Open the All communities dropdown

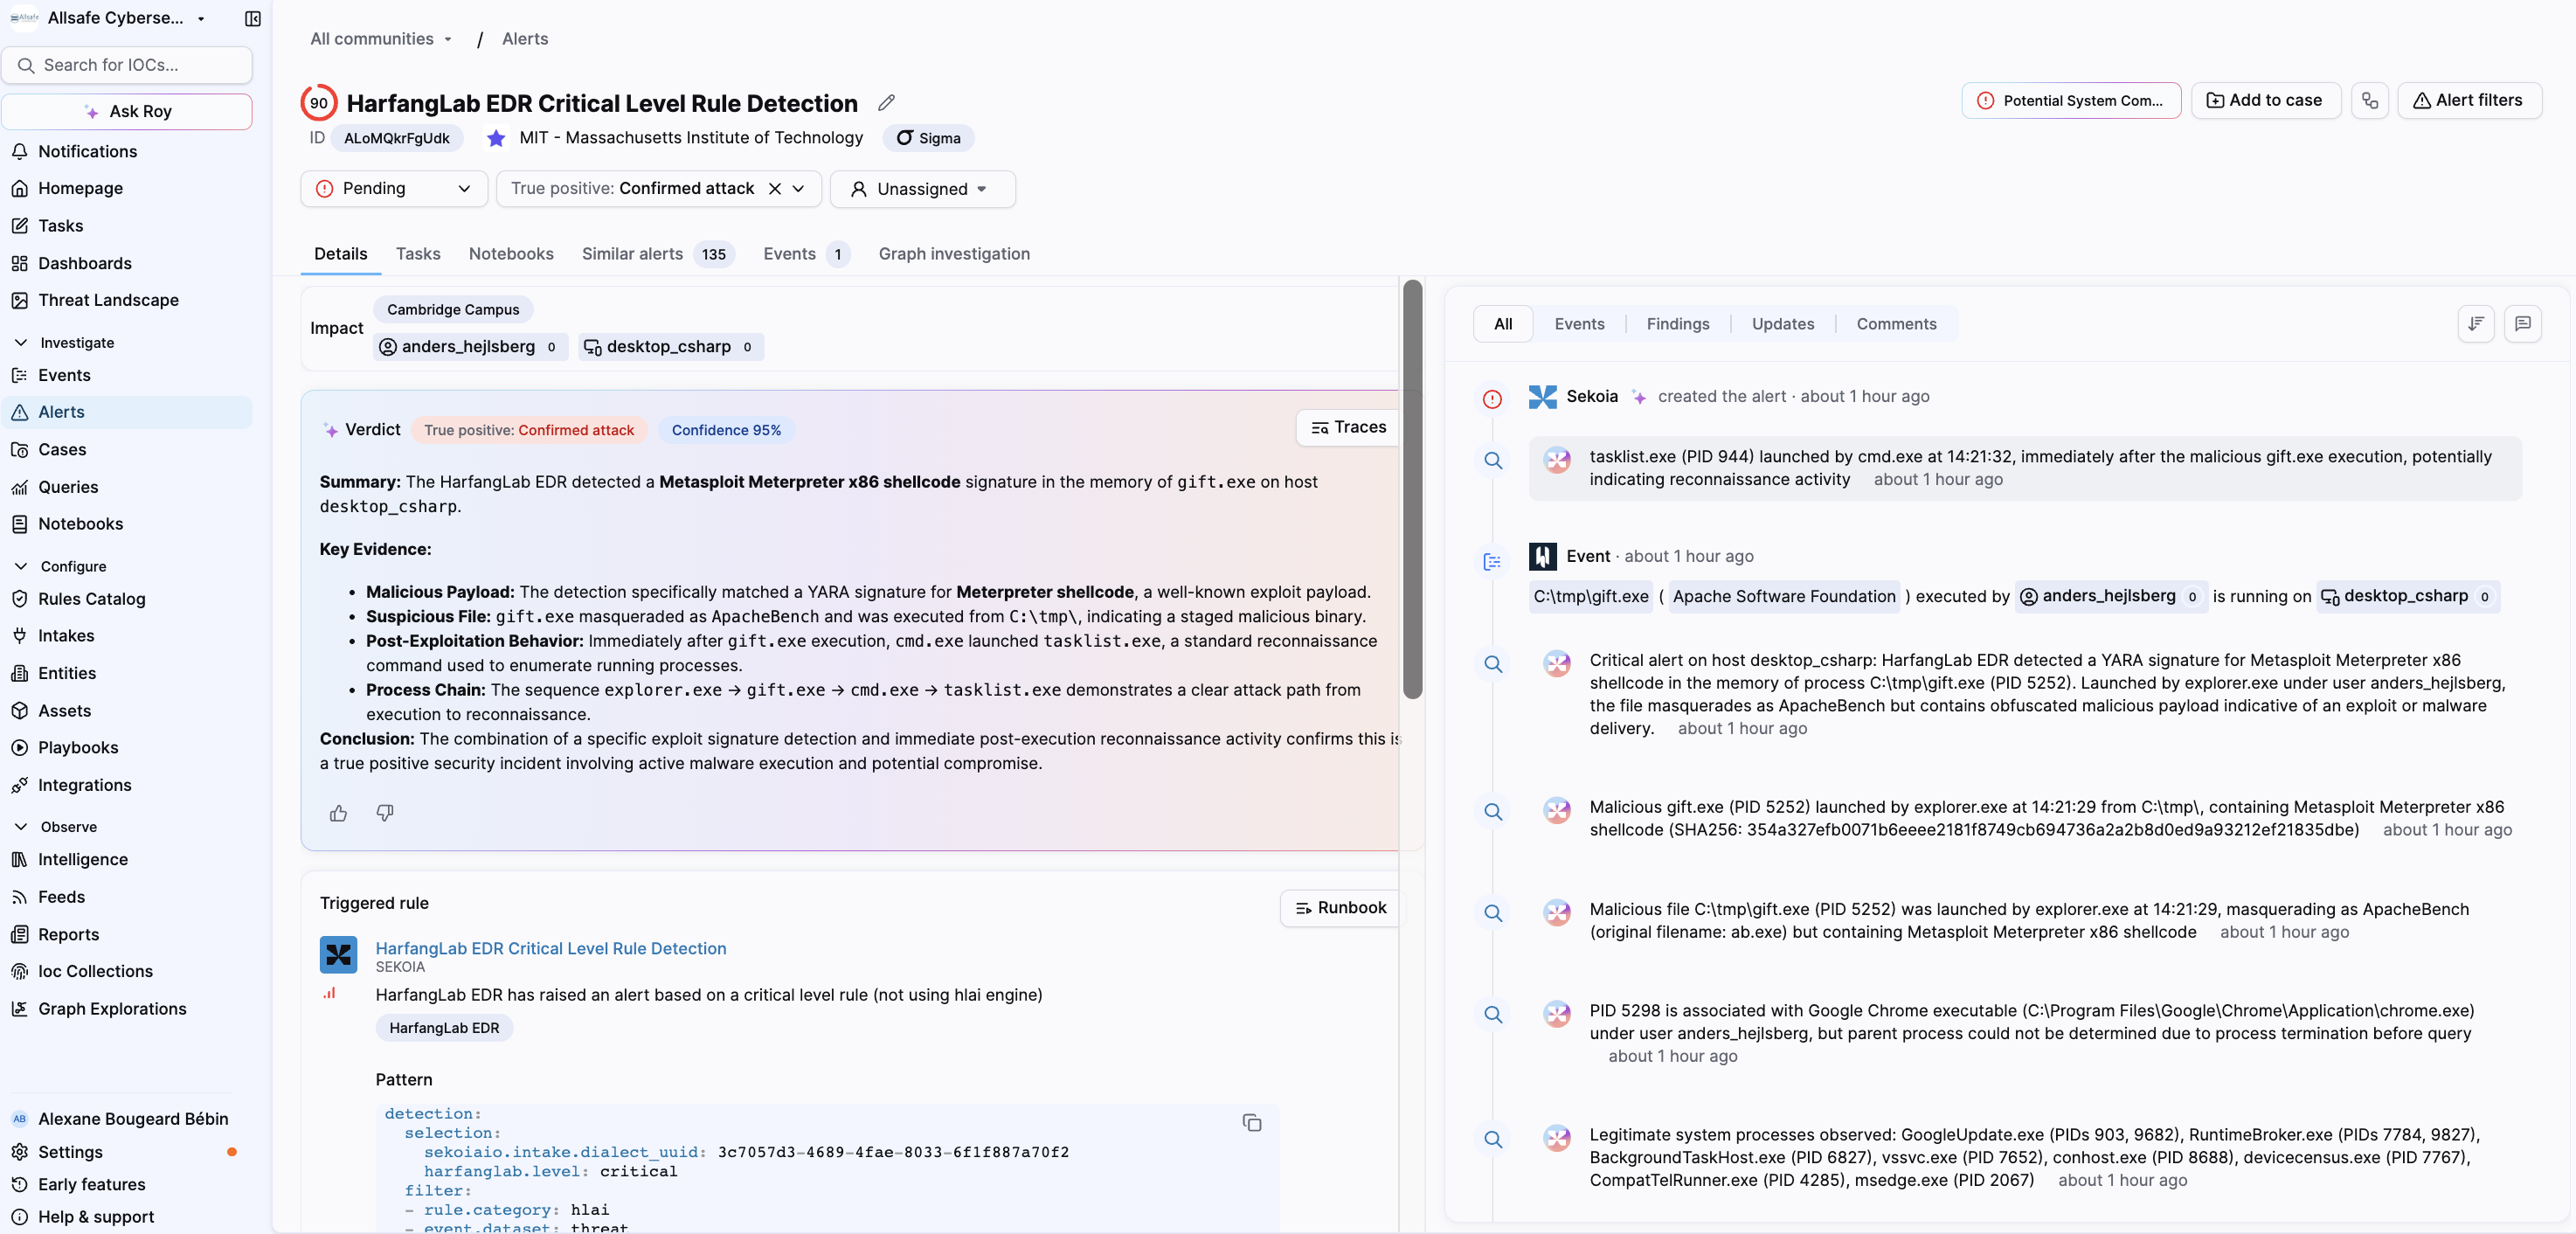coord(381,39)
